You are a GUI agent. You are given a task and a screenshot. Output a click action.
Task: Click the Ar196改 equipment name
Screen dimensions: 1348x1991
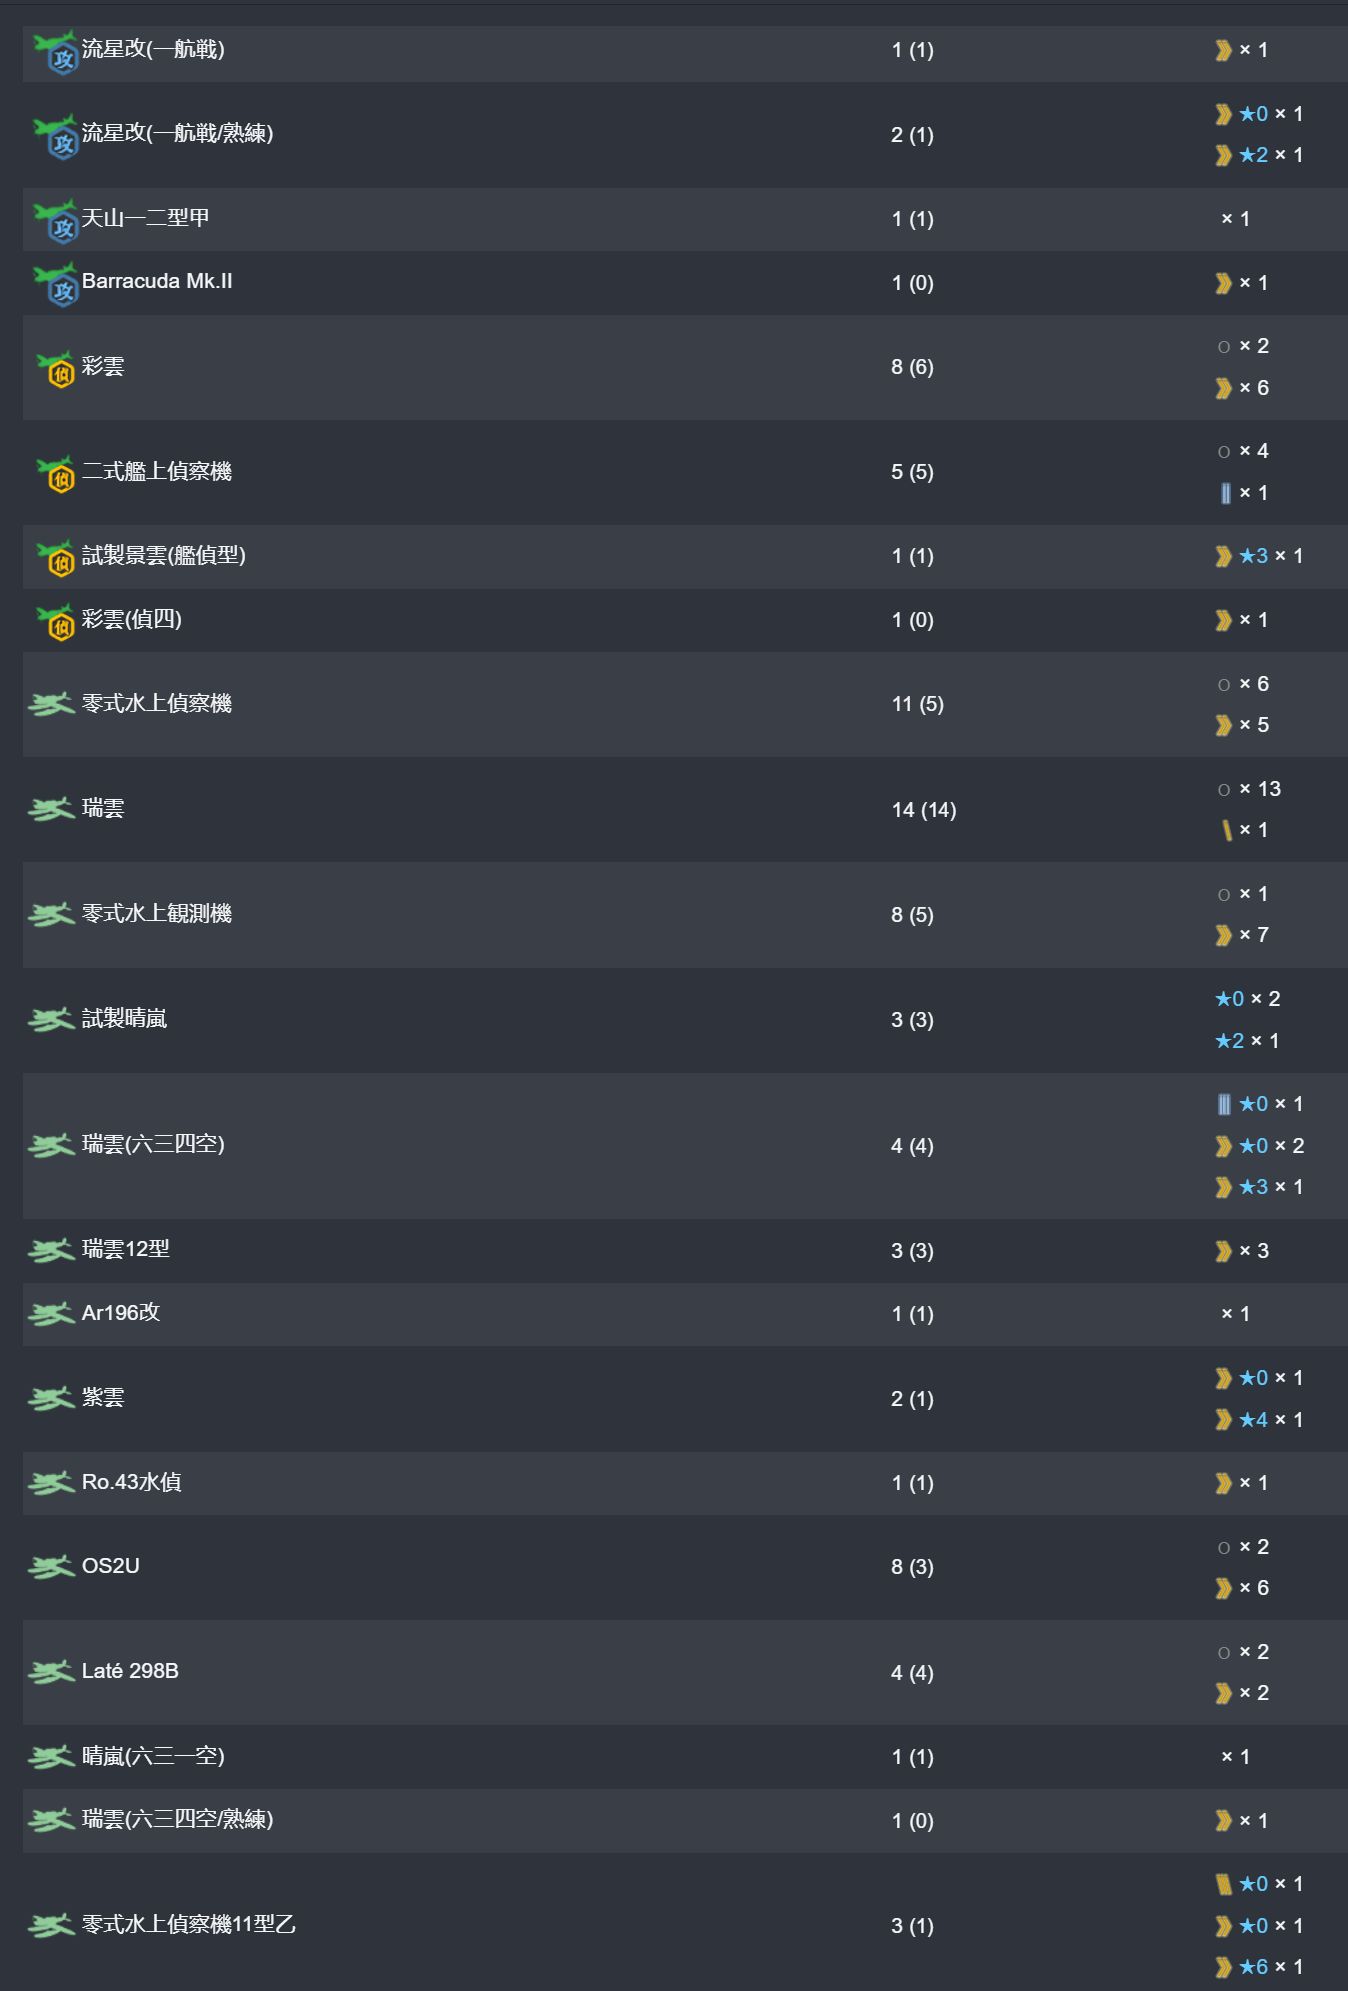point(121,1313)
